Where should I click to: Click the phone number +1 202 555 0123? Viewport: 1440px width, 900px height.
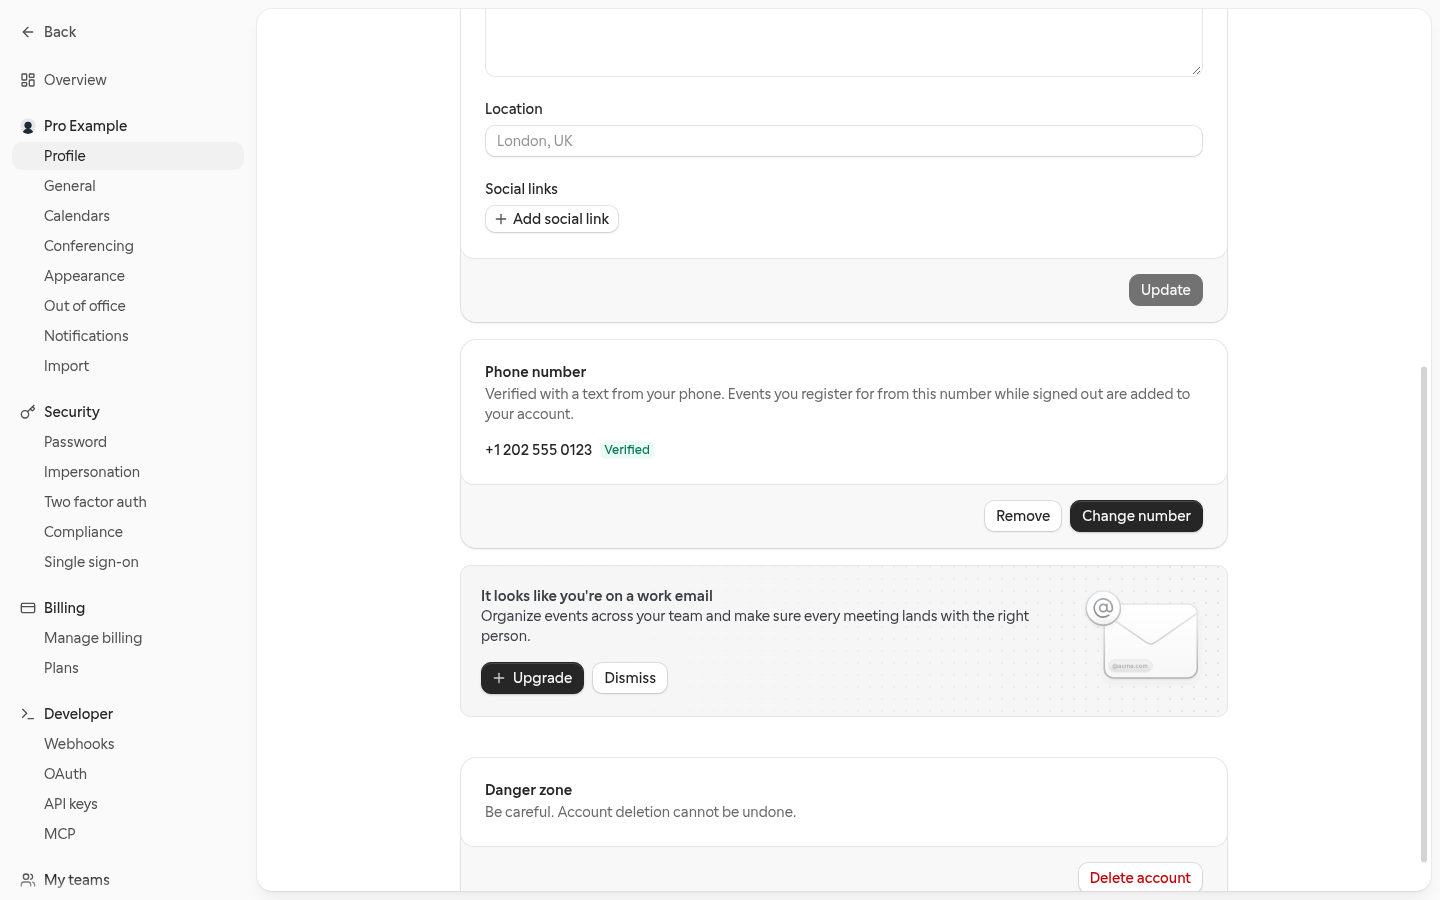click(538, 450)
